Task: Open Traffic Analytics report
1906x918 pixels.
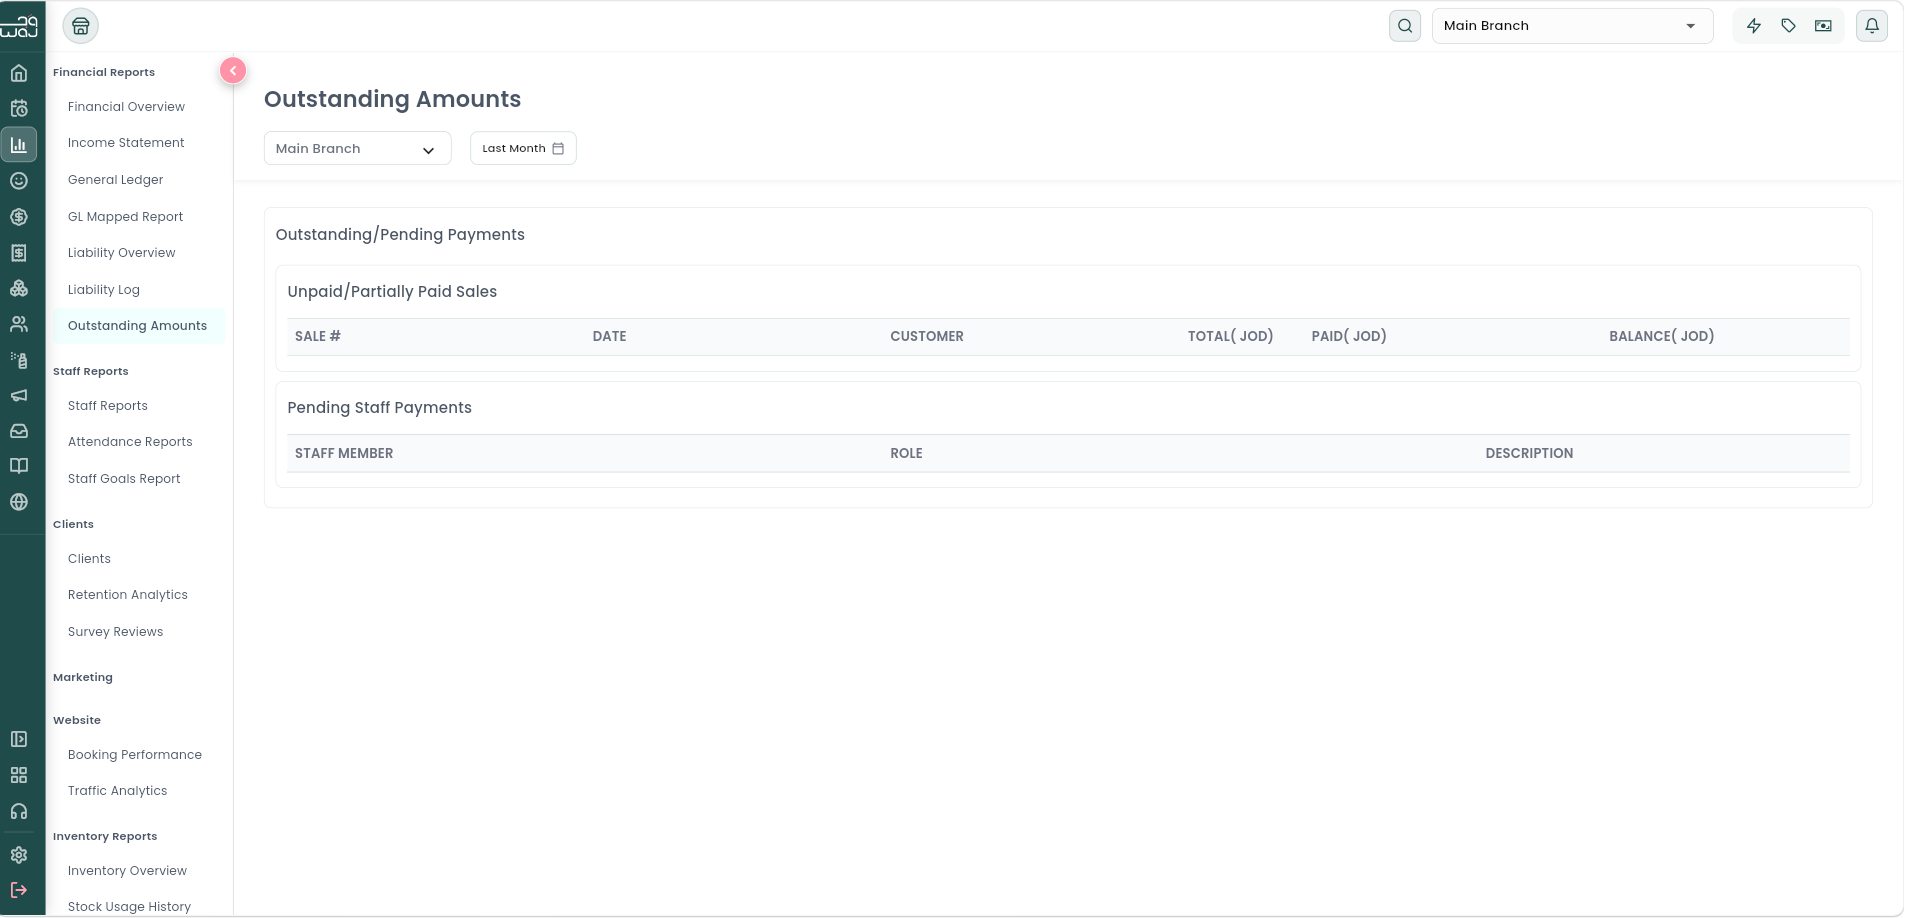Action: click(117, 791)
